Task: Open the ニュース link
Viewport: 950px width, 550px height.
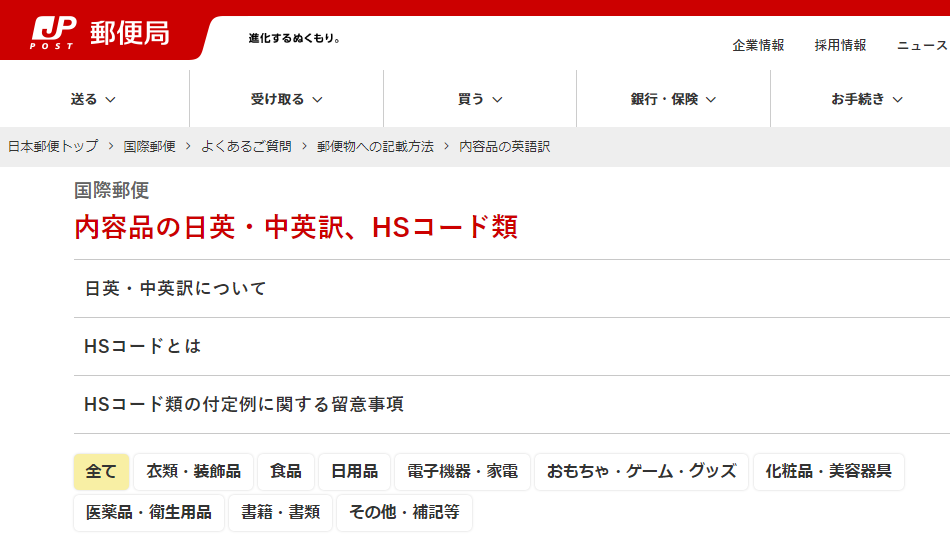Action: pos(922,45)
